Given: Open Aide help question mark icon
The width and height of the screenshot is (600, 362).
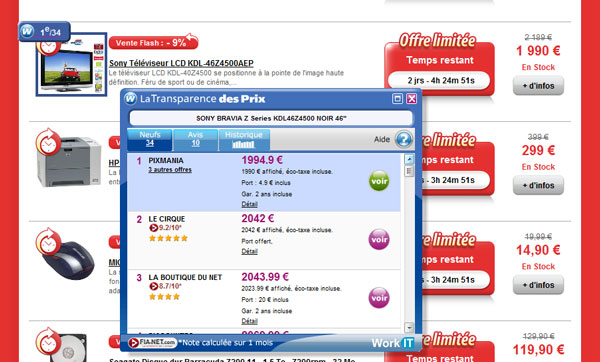Looking at the screenshot, I should [x=403, y=139].
